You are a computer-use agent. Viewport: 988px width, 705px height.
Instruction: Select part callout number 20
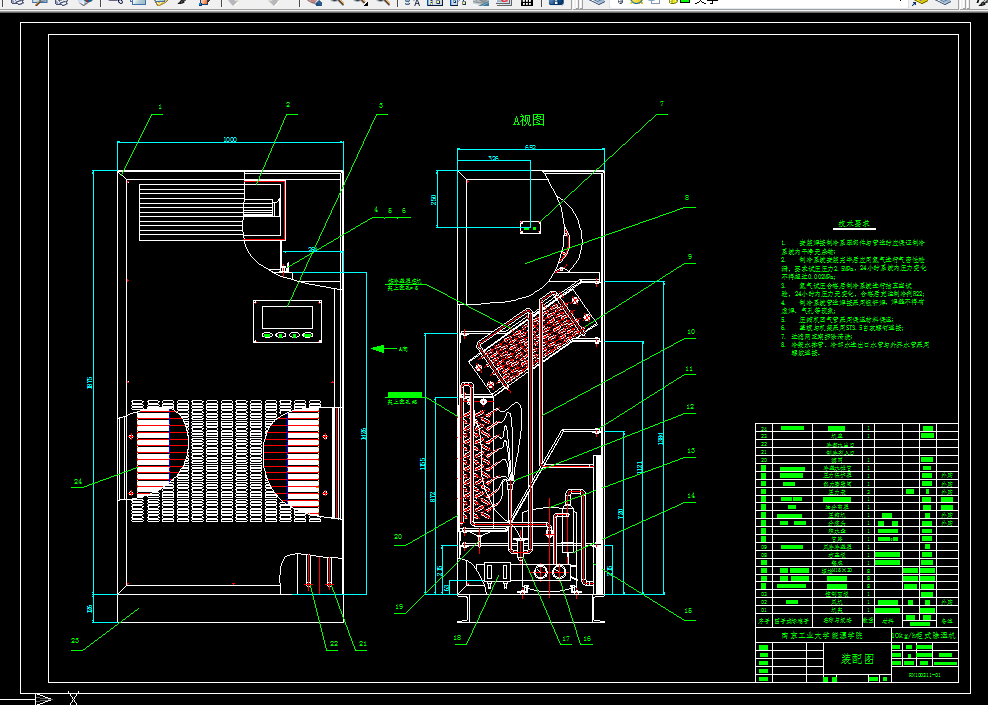398,537
